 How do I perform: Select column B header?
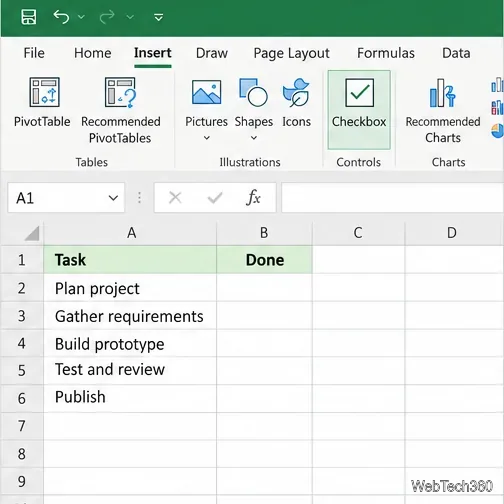point(264,233)
